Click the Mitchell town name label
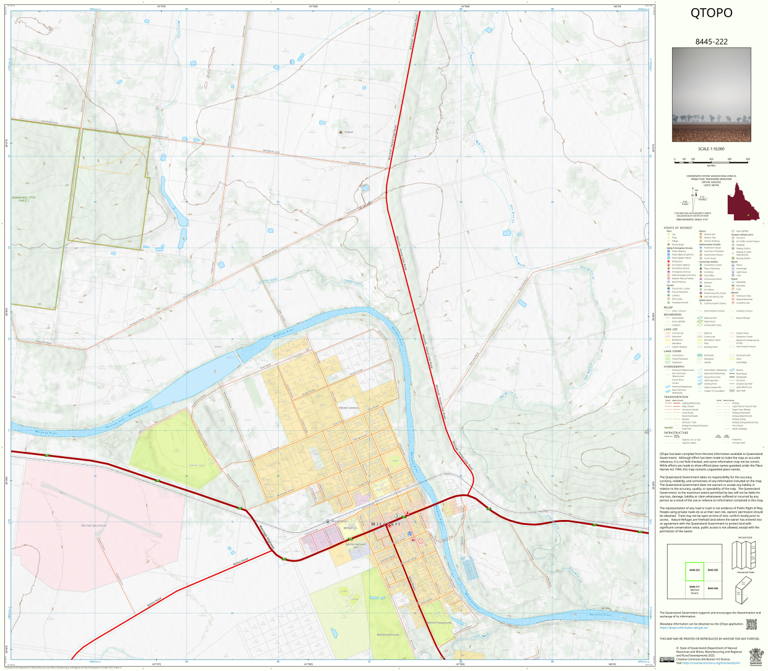 [x=386, y=524]
